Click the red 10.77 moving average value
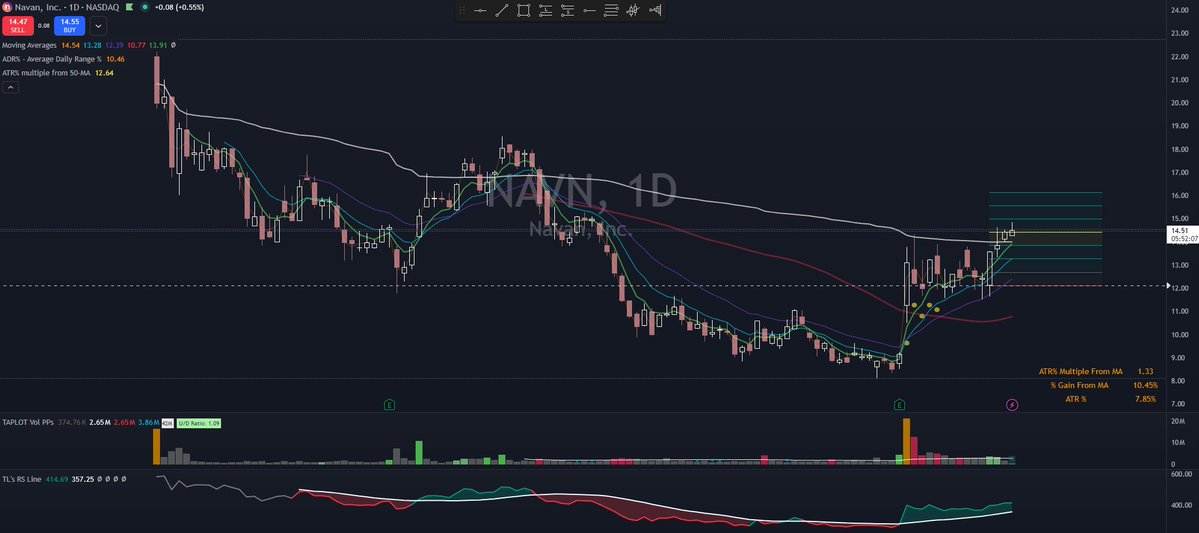This screenshot has width=1199, height=533. pos(135,46)
